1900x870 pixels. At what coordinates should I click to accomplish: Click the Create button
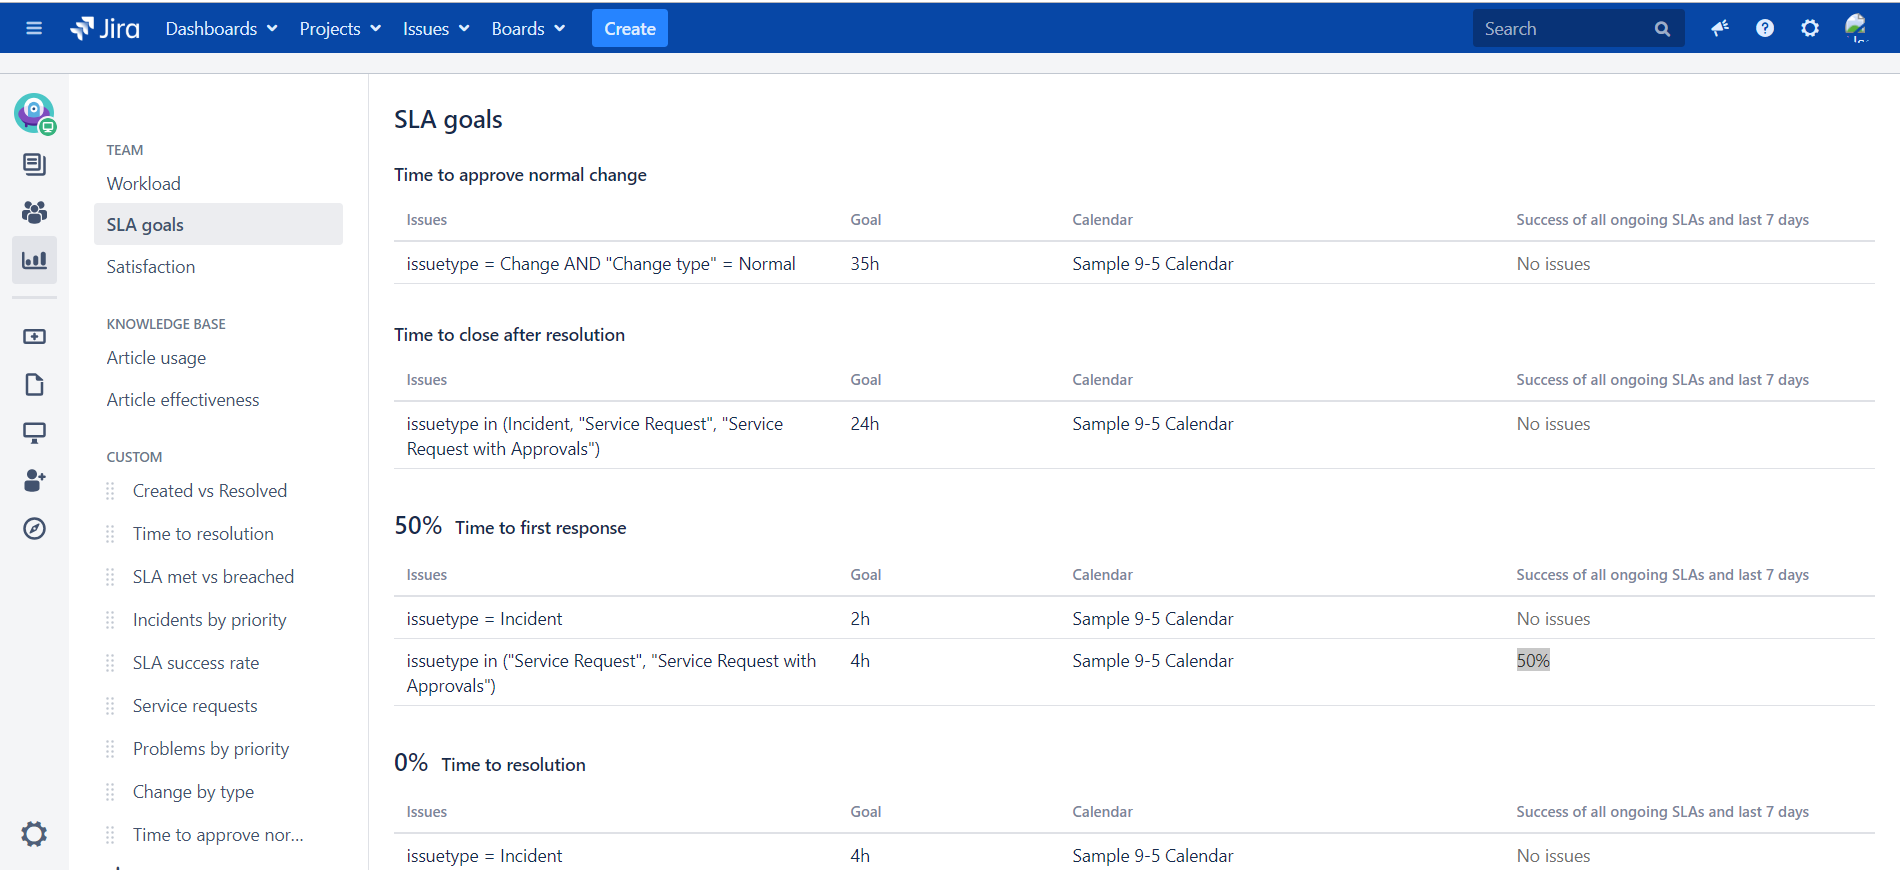coord(630,29)
